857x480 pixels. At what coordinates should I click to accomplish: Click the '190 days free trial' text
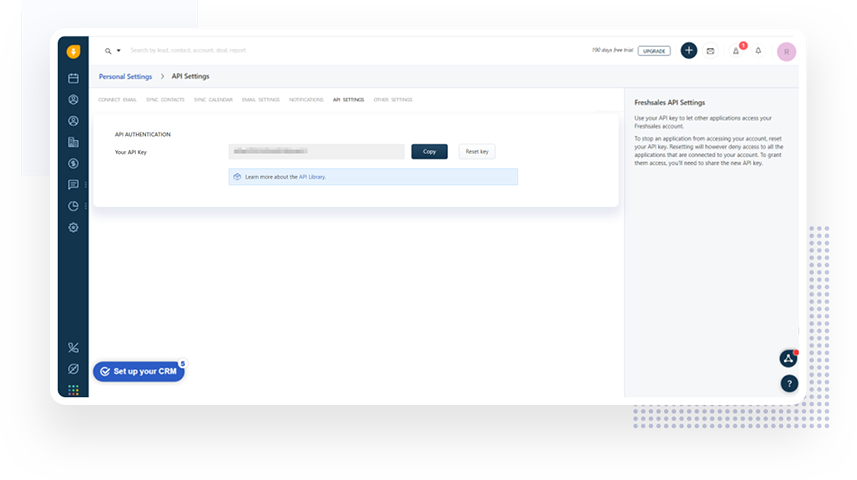[612, 50]
